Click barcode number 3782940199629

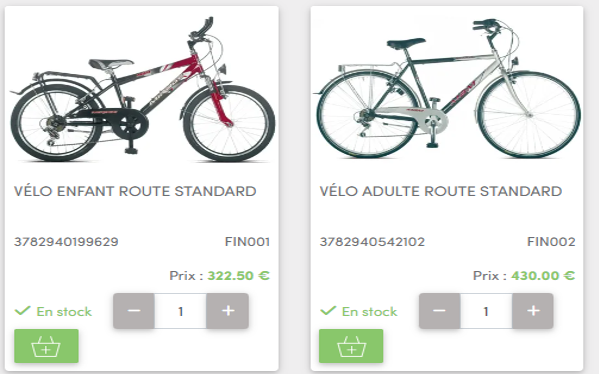66,242
